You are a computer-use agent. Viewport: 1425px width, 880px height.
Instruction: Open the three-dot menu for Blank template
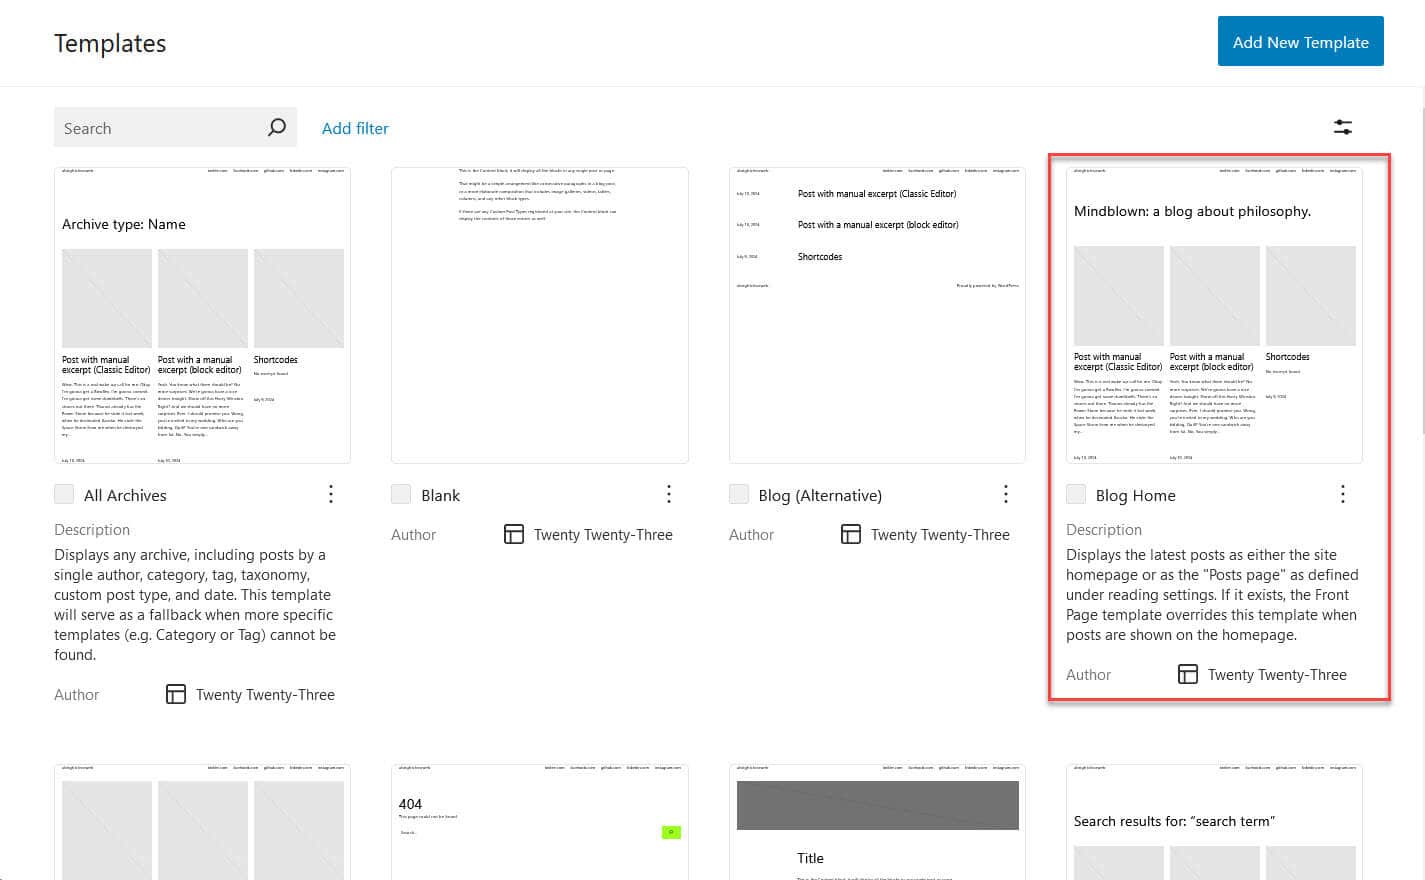pyautogui.click(x=669, y=494)
